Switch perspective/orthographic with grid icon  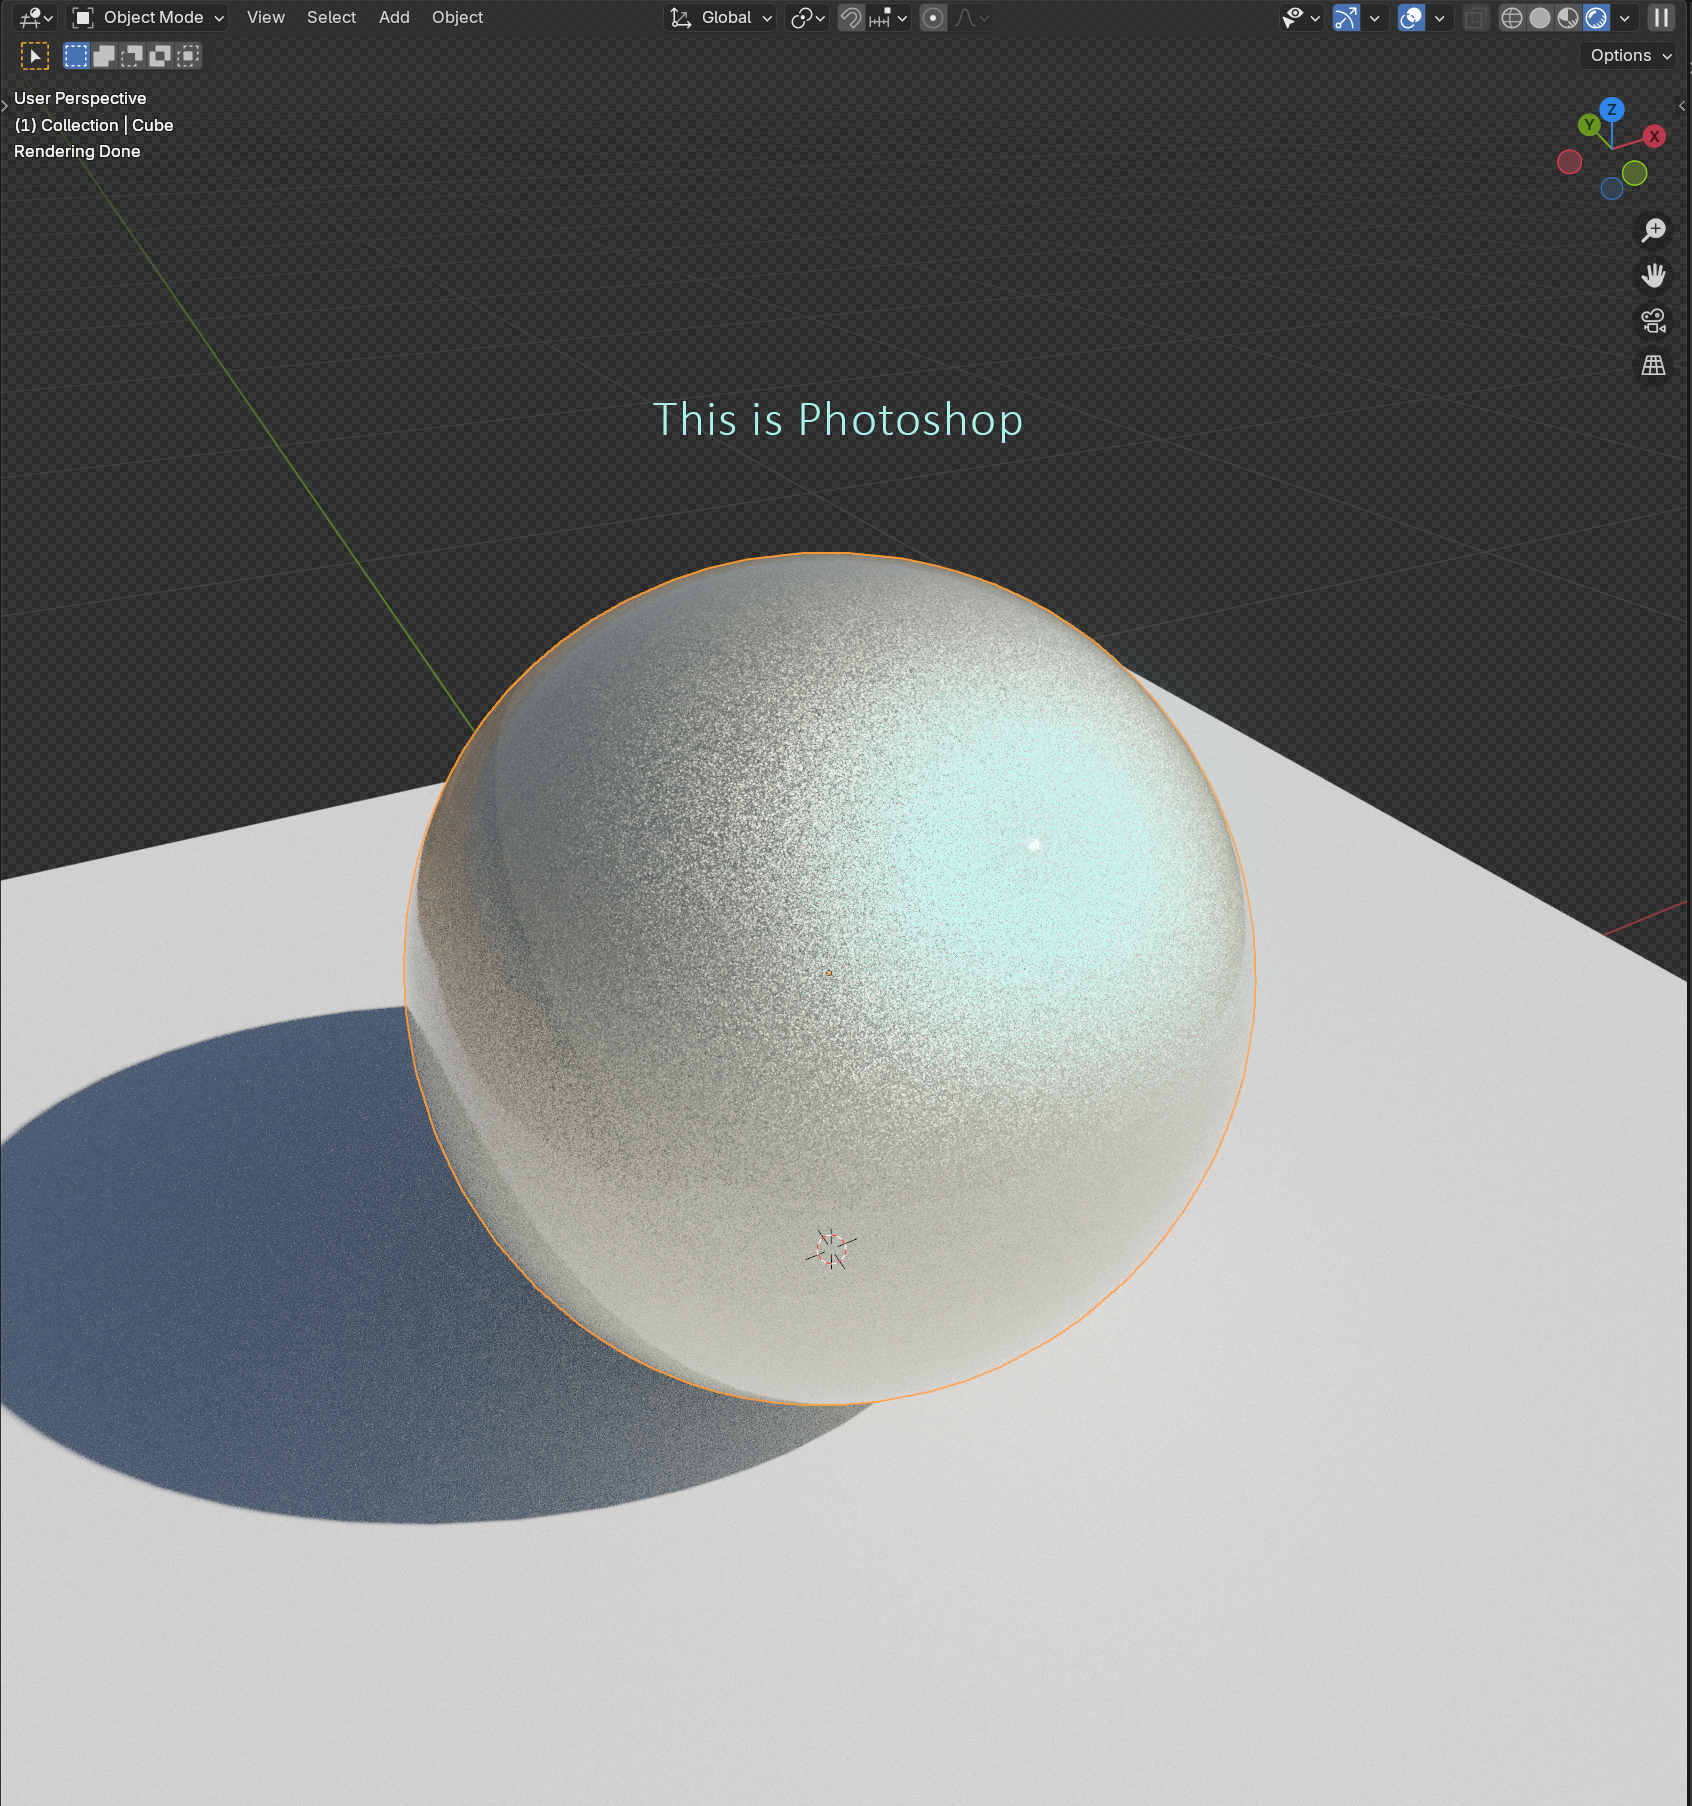pos(1654,366)
